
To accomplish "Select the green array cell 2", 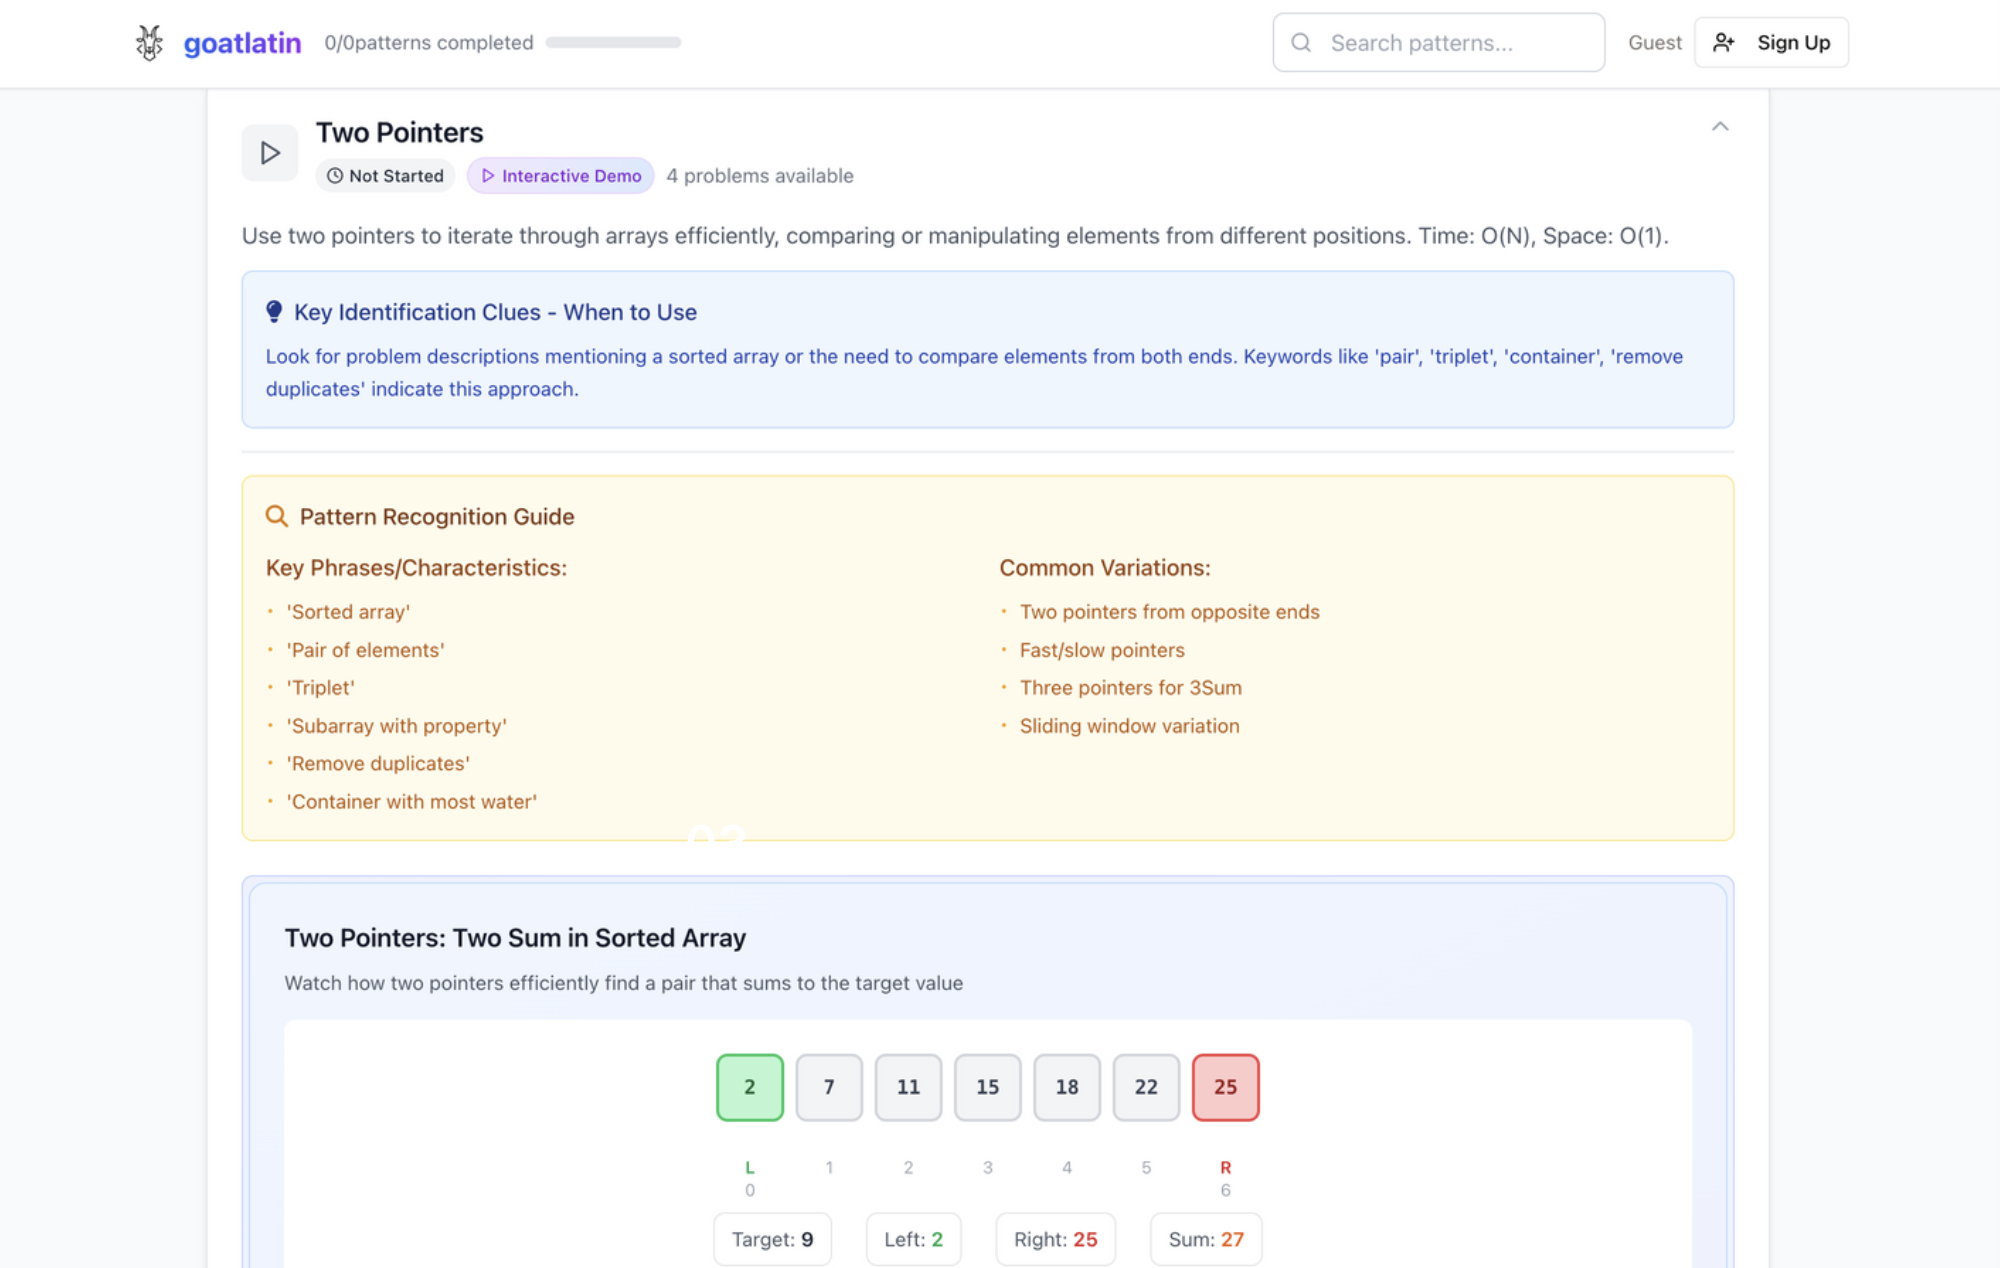I will pos(749,1087).
